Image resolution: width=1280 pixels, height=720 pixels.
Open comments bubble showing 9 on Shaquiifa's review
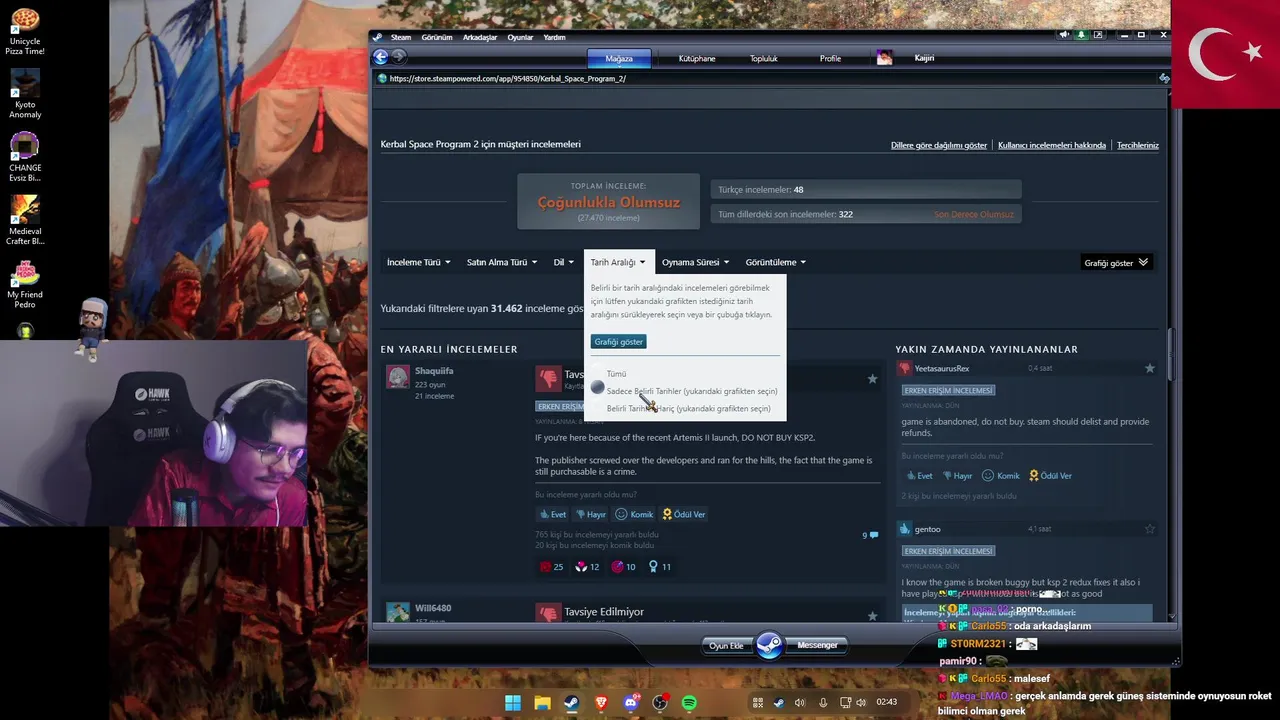(870, 536)
